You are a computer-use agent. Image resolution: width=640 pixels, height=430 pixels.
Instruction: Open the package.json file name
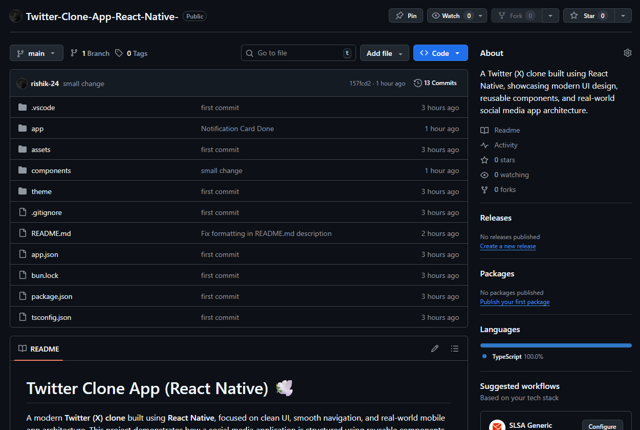(x=52, y=296)
